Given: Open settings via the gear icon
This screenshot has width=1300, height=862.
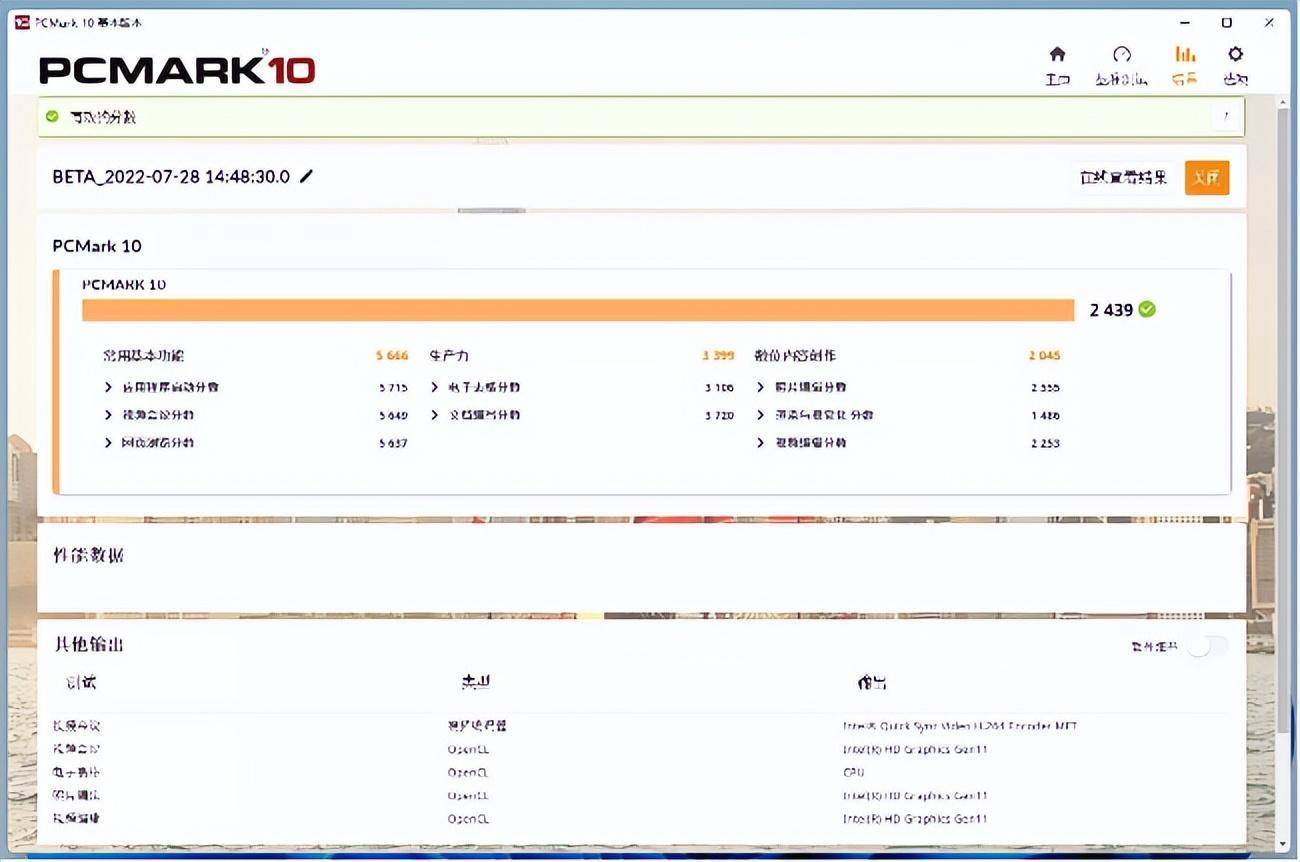Looking at the screenshot, I should coord(1236,54).
